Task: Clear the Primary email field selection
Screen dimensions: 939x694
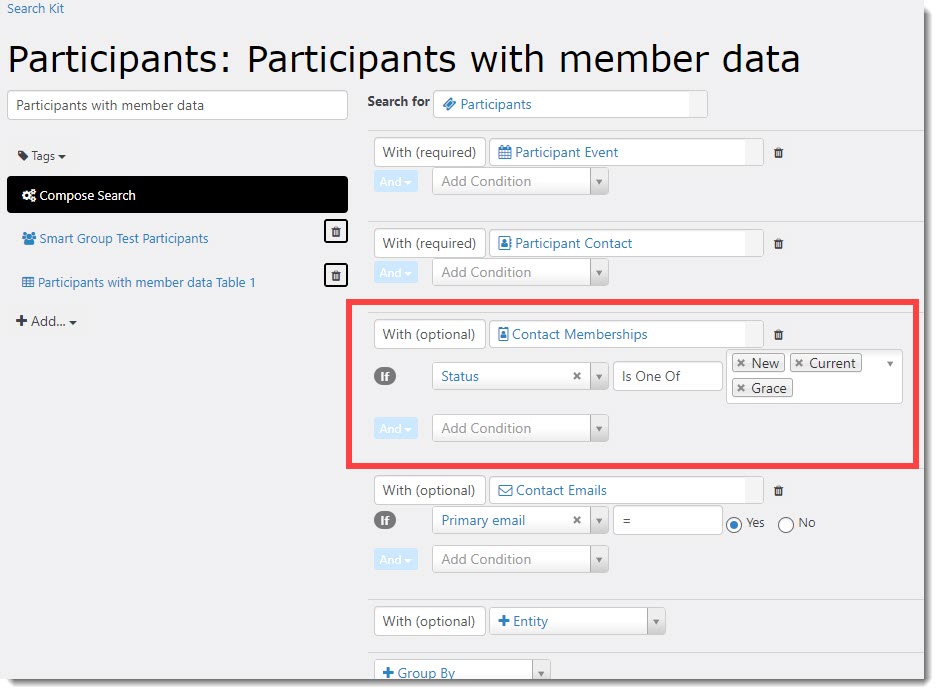Action: (x=577, y=520)
